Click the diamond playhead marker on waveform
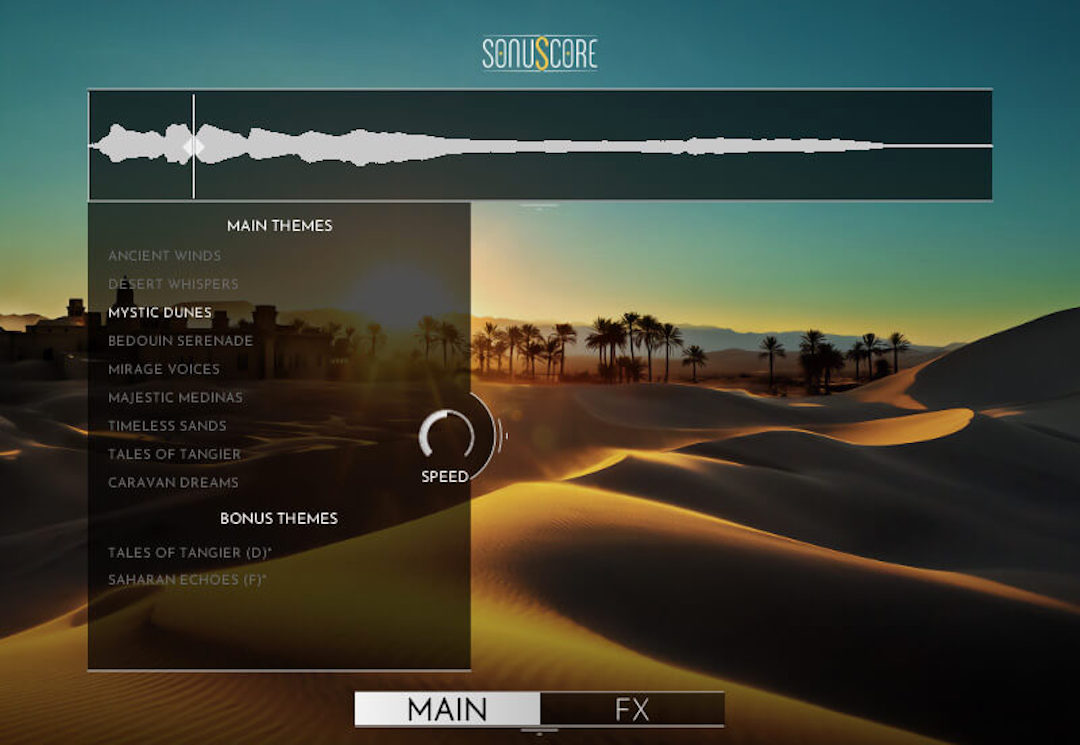 point(193,147)
